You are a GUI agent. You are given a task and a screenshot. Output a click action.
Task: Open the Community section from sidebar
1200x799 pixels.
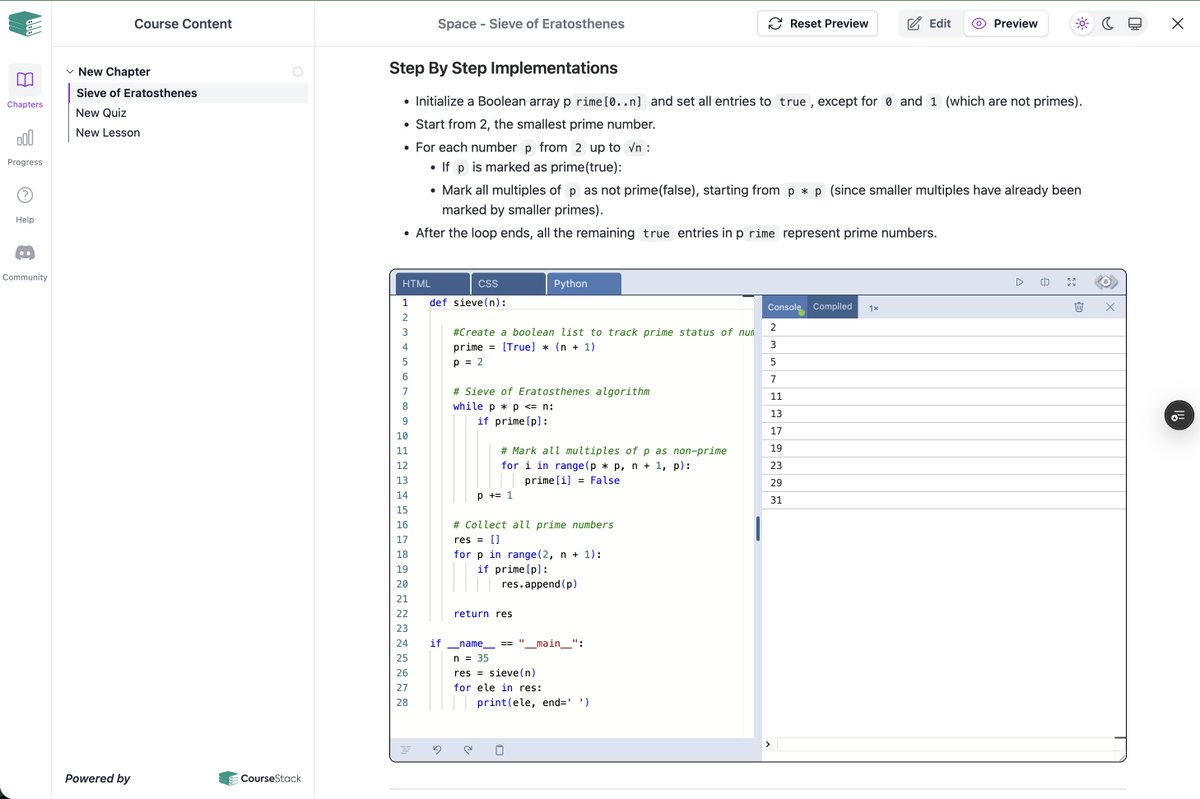click(24, 259)
